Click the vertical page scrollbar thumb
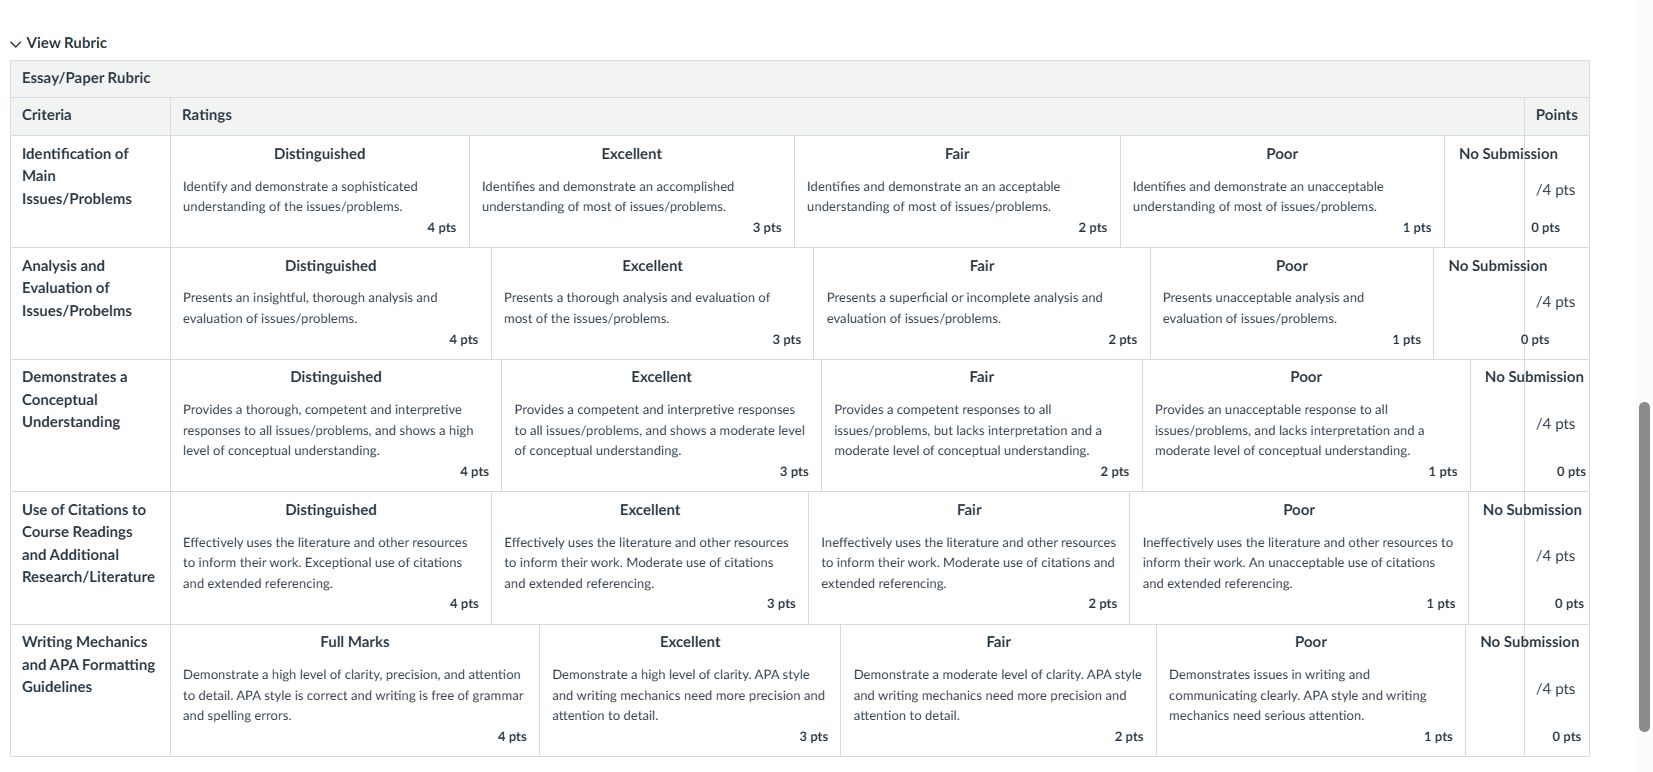Viewport: 1653px width, 772px height. 1644,567
